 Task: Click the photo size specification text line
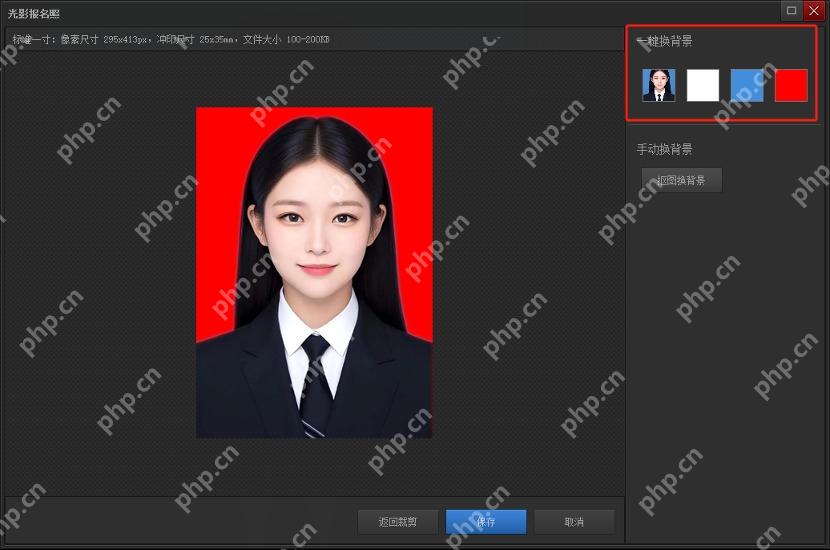[171, 39]
